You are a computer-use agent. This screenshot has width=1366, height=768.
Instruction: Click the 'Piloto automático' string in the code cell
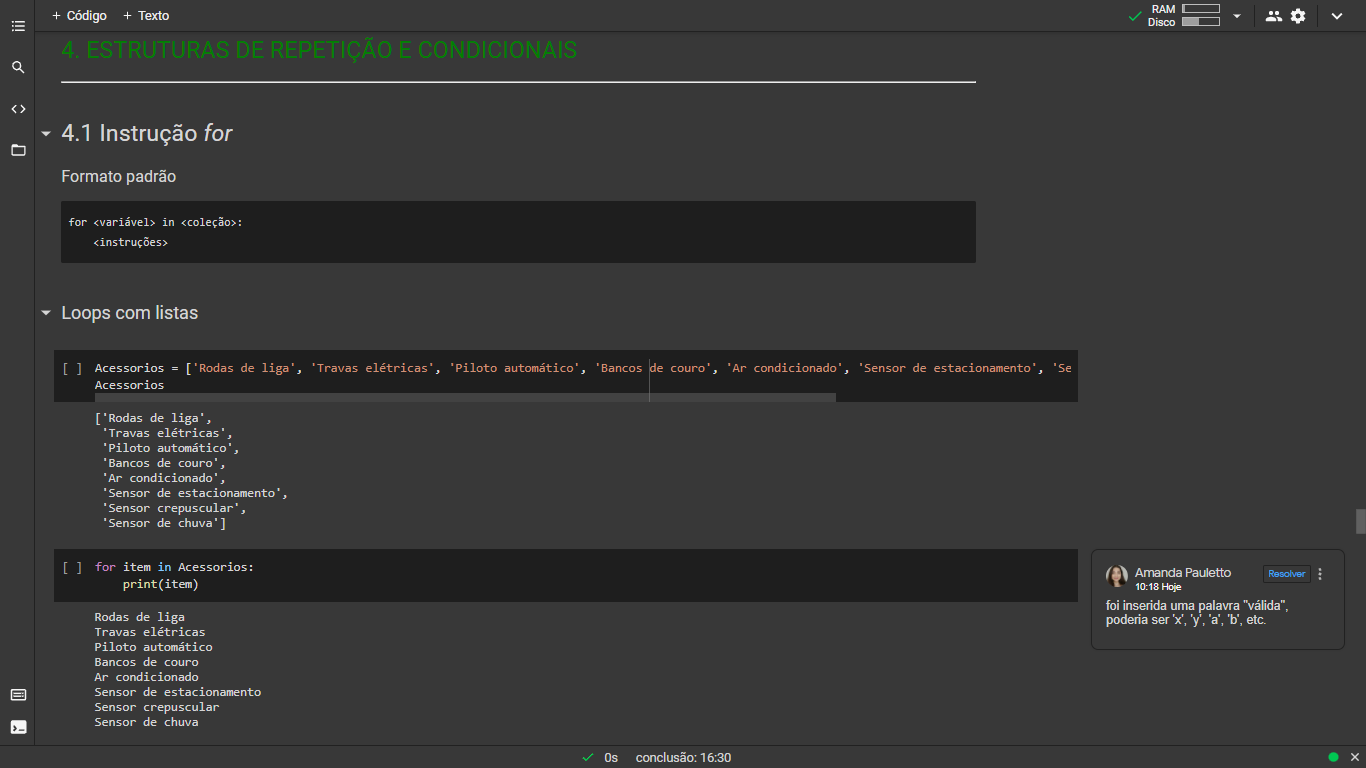coord(515,368)
